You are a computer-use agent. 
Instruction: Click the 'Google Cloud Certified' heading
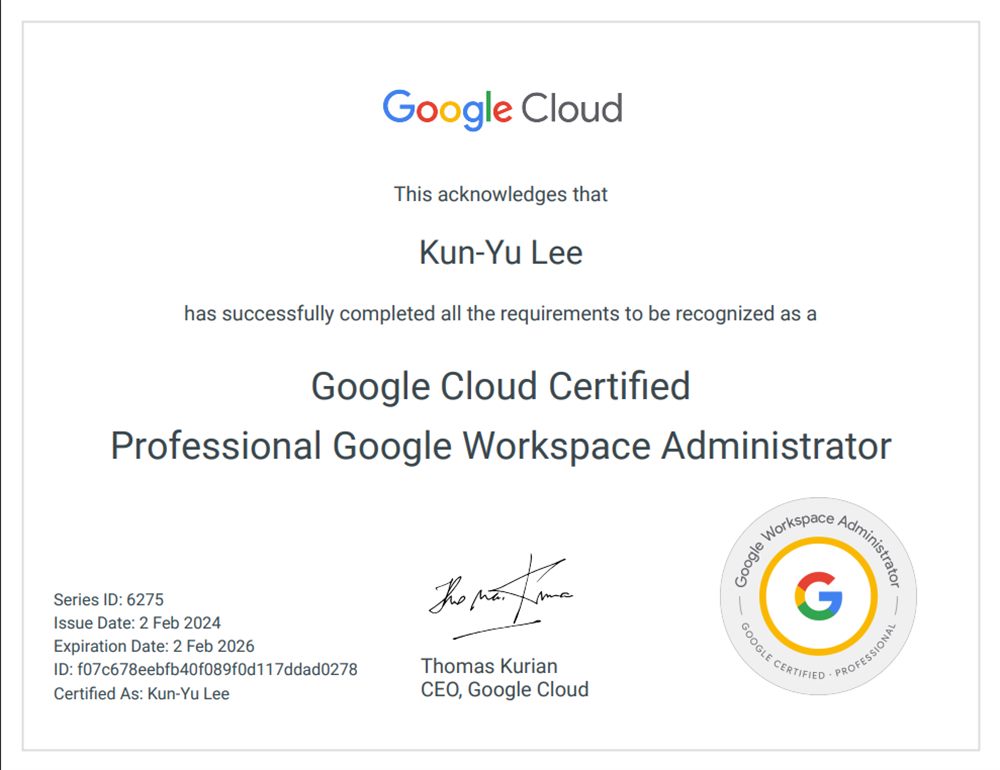[501, 387]
